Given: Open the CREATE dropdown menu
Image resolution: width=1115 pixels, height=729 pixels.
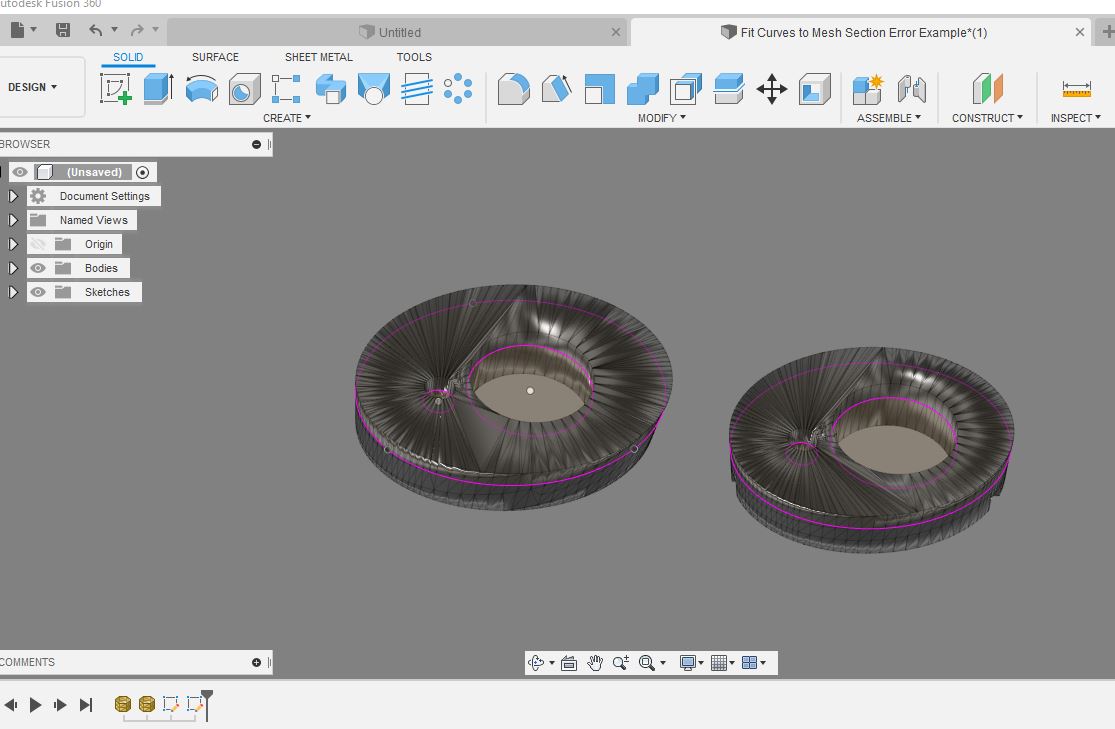Looking at the screenshot, I should click(286, 117).
